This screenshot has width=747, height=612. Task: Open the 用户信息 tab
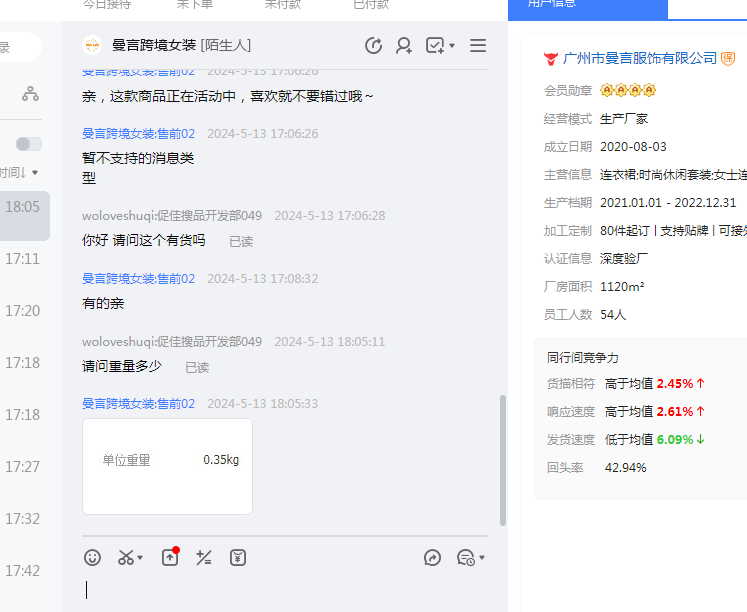pyautogui.click(x=588, y=9)
